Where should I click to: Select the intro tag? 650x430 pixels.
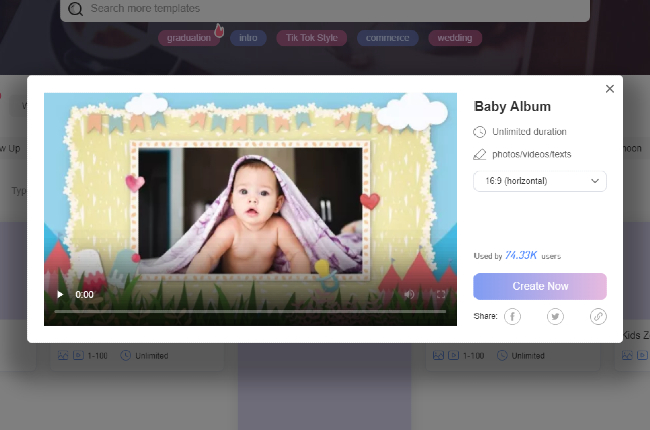pos(248,38)
